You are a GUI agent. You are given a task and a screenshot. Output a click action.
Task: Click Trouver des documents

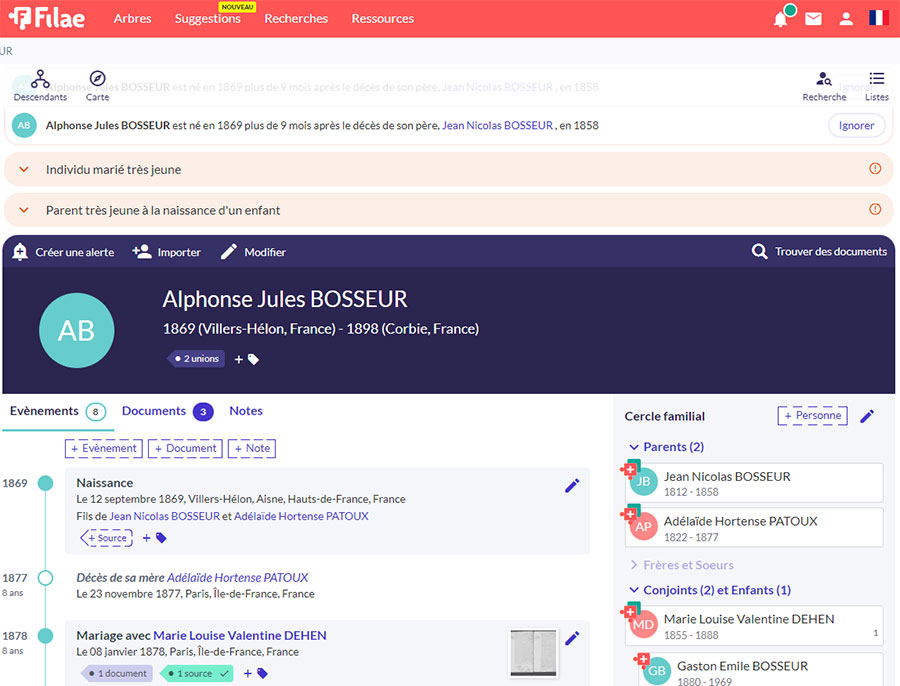[819, 252]
